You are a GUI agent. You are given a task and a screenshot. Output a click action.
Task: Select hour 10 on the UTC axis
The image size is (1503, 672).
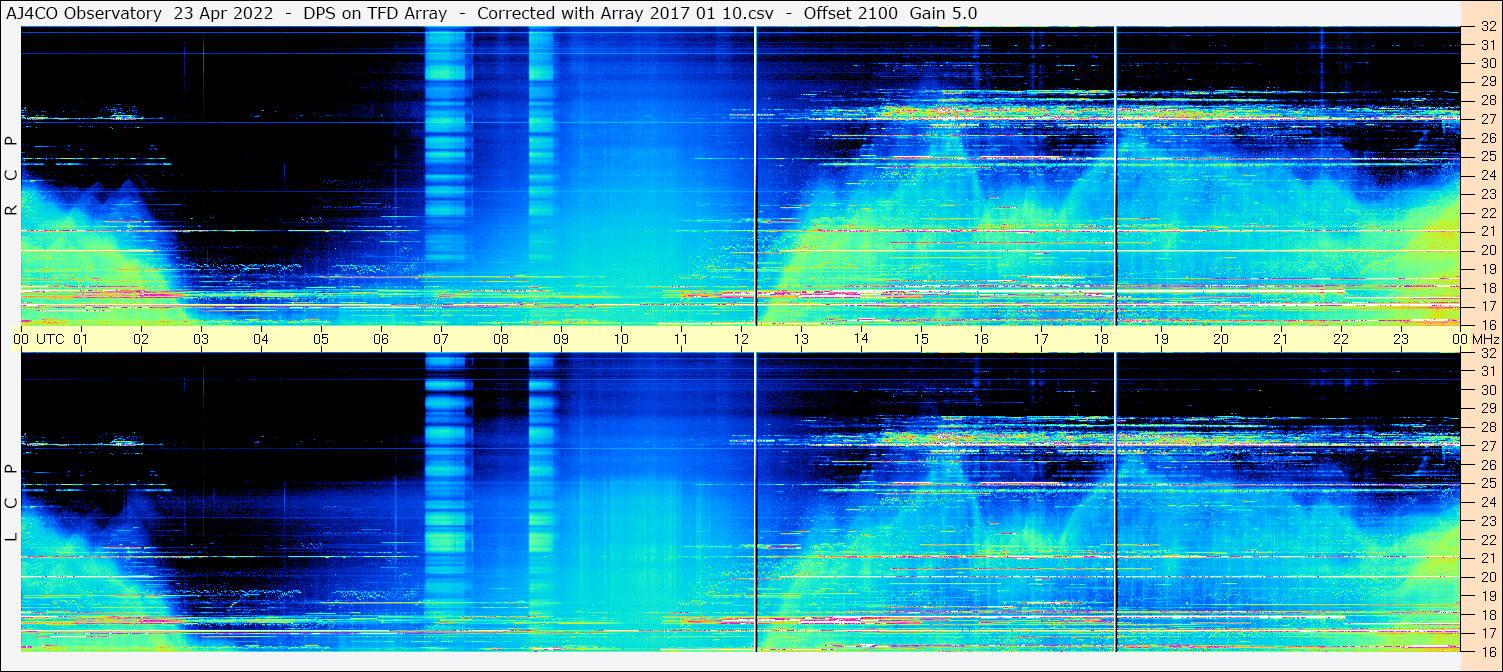click(621, 339)
